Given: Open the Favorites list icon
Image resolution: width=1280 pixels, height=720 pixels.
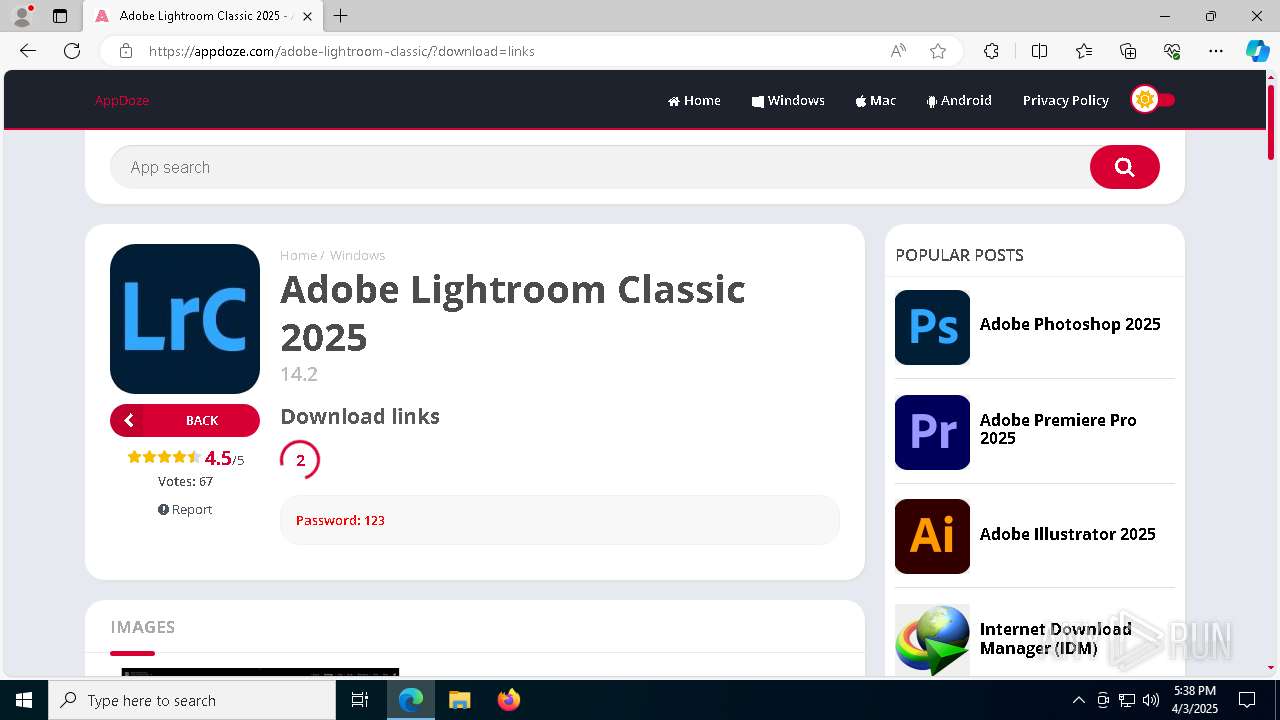Looking at the screenshot, I should tap(1084, 51).
